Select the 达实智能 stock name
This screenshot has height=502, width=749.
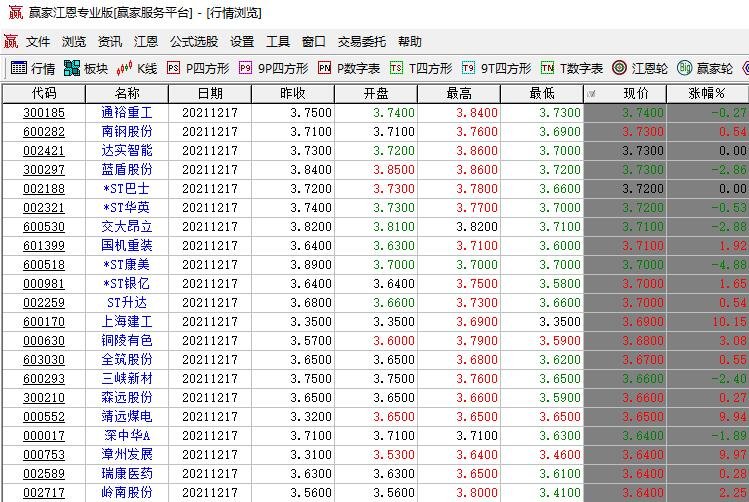click(127, 151)
